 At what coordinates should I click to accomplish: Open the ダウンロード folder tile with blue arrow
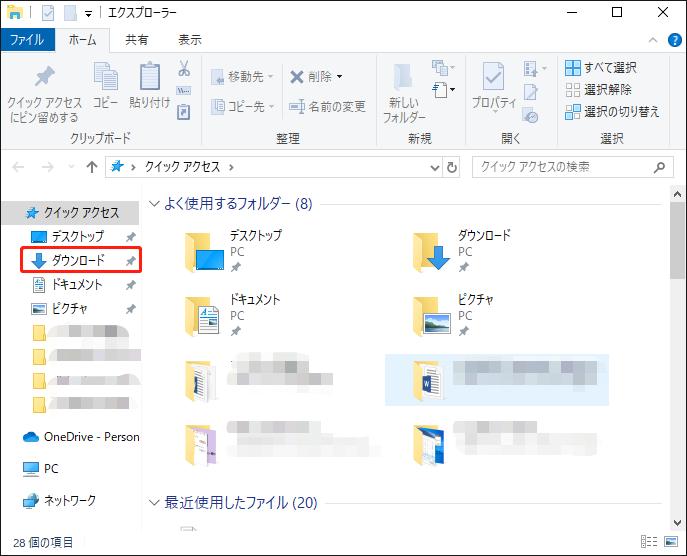[x=463, y=252]
